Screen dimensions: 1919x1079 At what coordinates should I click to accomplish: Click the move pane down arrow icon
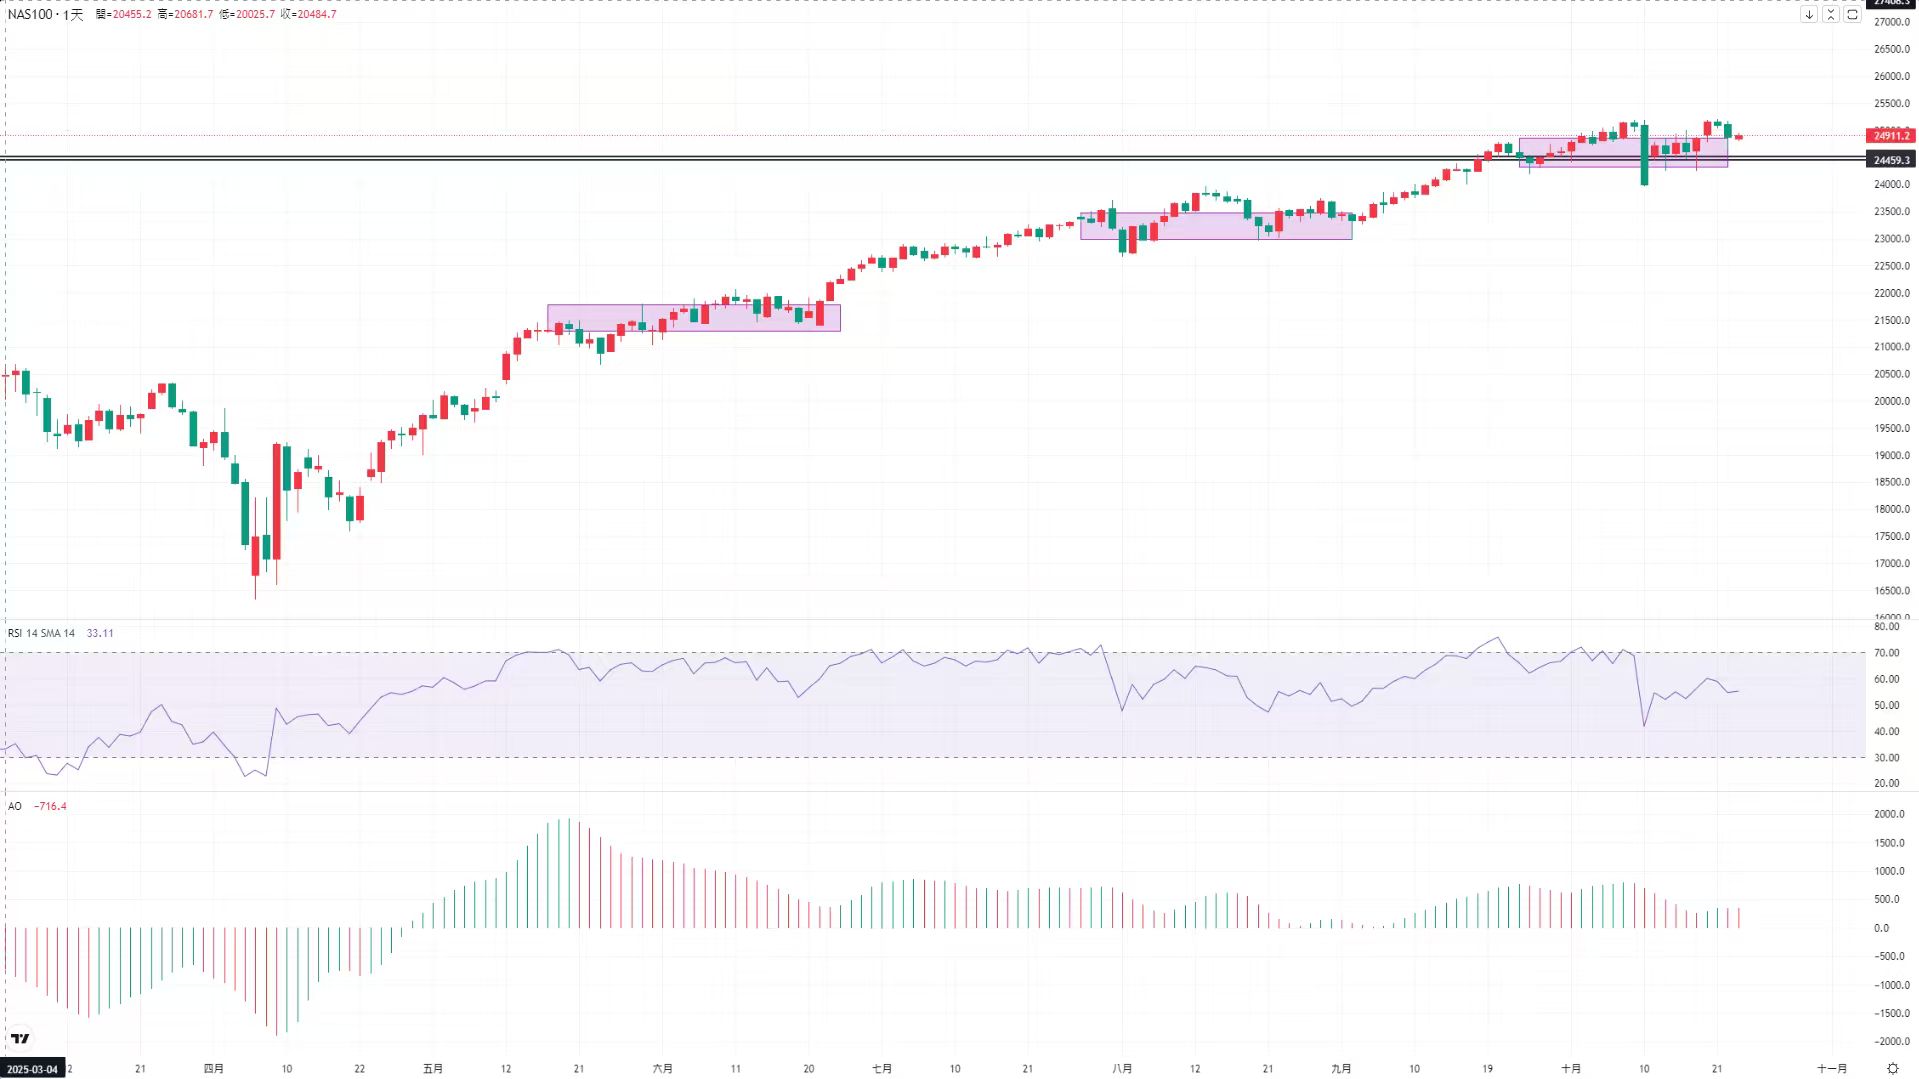[x=1809, y=15]
